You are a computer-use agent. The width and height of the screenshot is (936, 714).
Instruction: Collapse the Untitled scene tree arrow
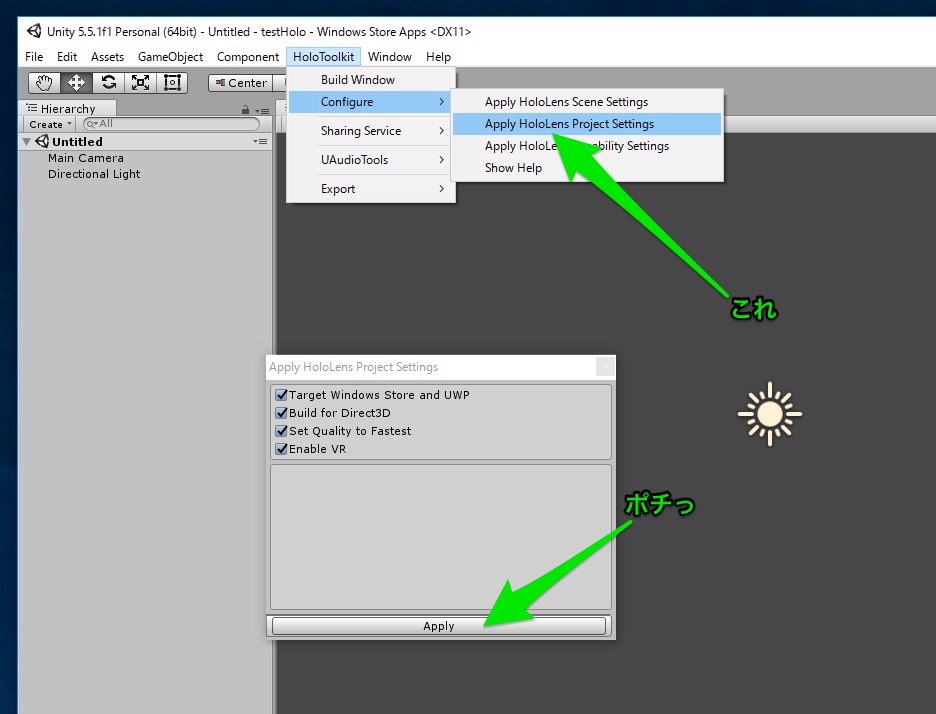coord(26,142)
